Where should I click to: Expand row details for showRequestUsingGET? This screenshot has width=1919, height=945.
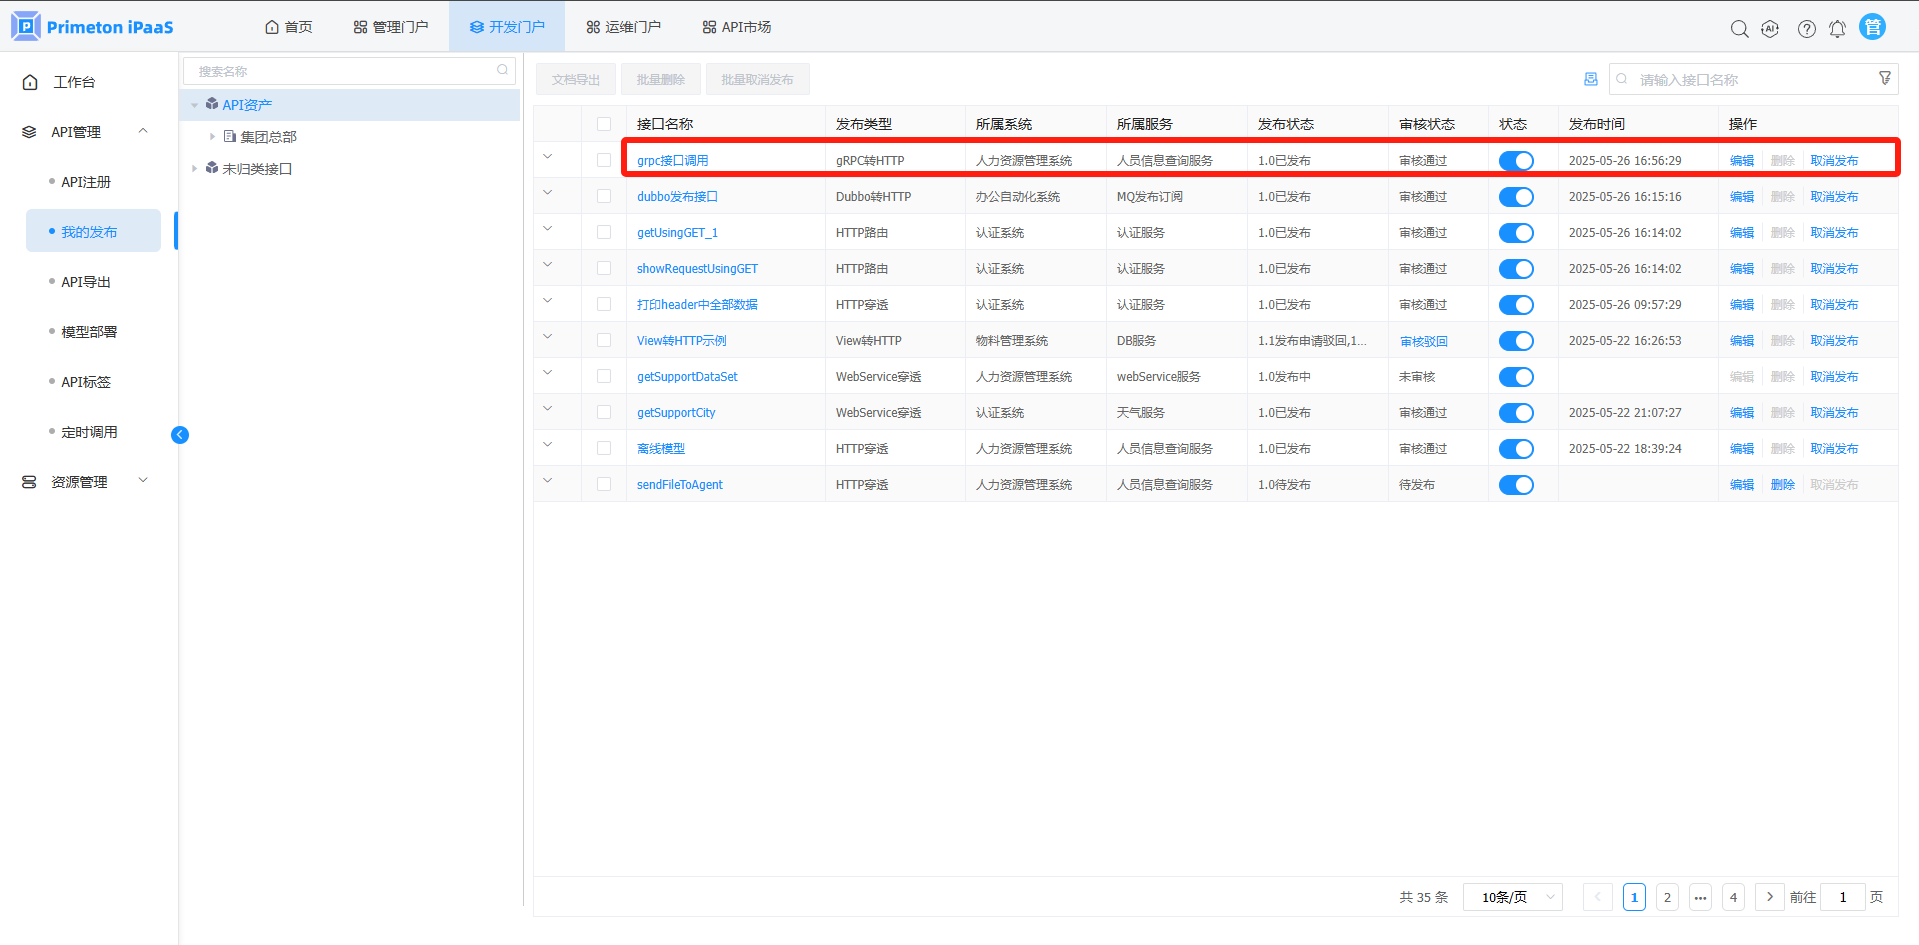point(547,265)
